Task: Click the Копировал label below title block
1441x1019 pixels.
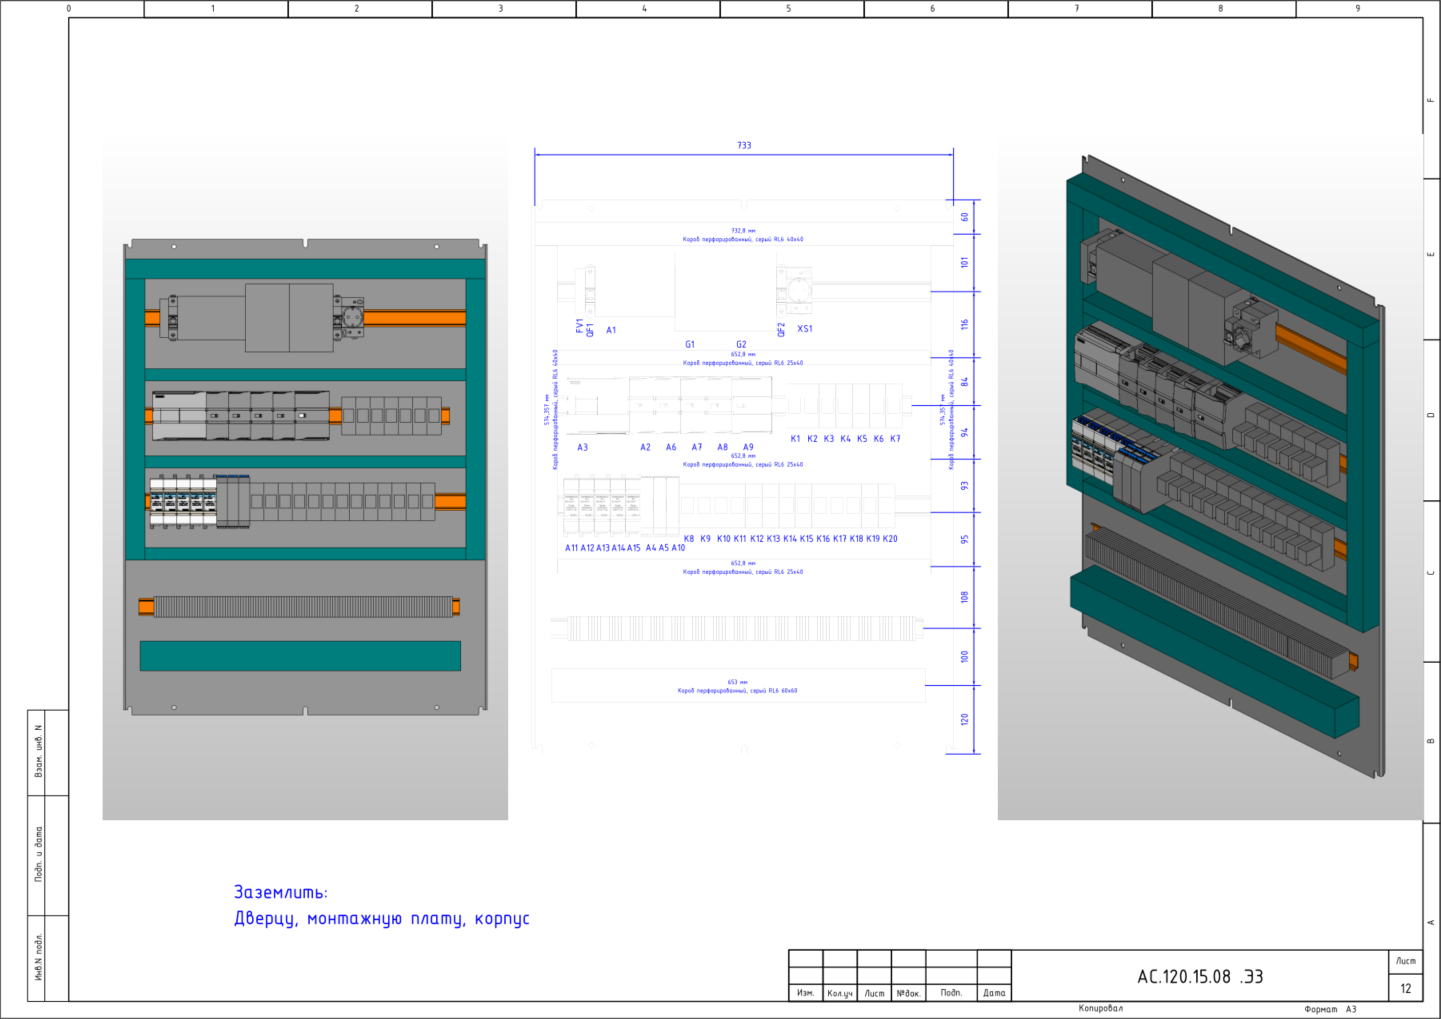Action: pyautogui.click(x=1101, y=1008)
